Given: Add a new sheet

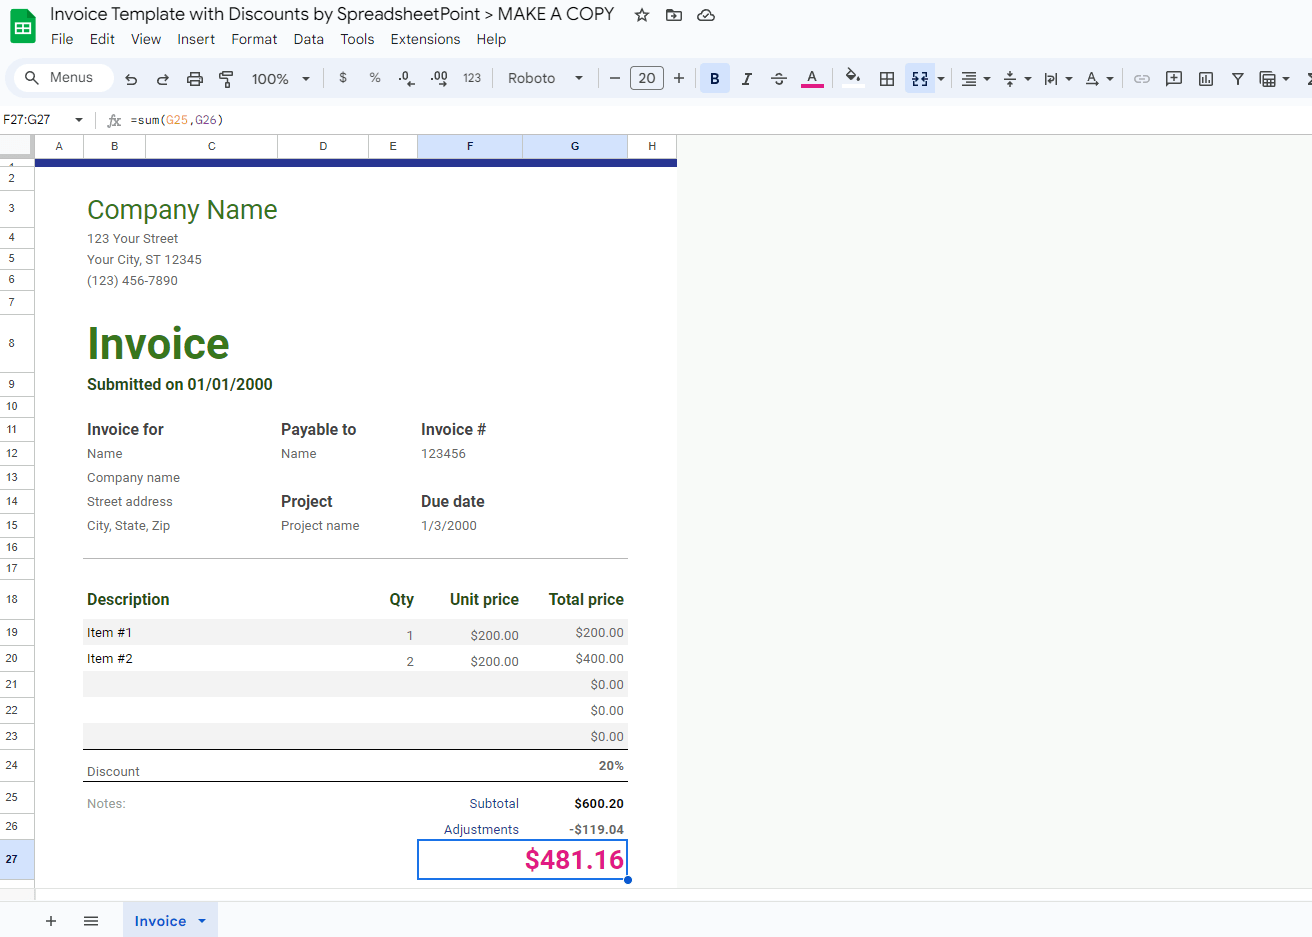Looking at the screenshot, I should tap(51, 920).
